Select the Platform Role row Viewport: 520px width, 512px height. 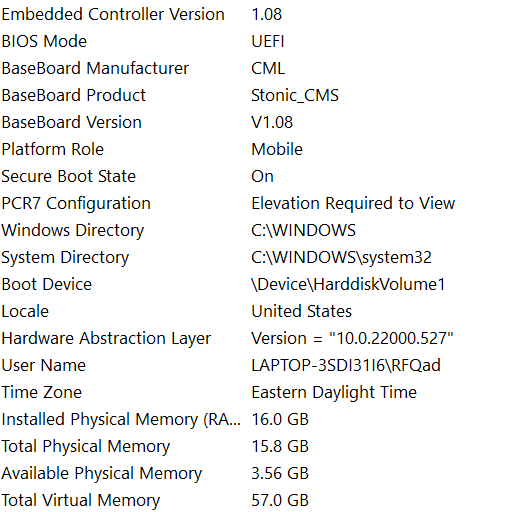pyautogui.click(x=260, y=149)
